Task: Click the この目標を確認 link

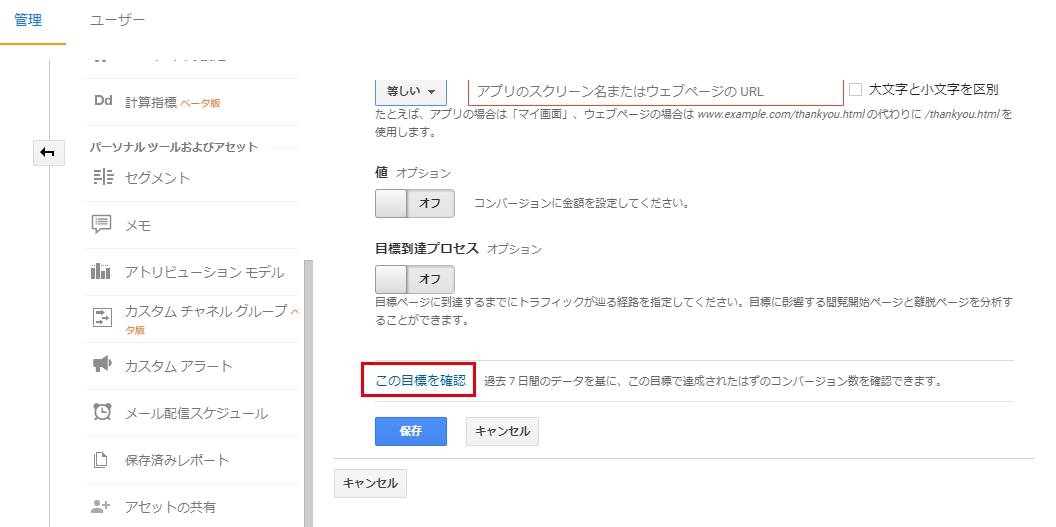Action: point(419,381)
